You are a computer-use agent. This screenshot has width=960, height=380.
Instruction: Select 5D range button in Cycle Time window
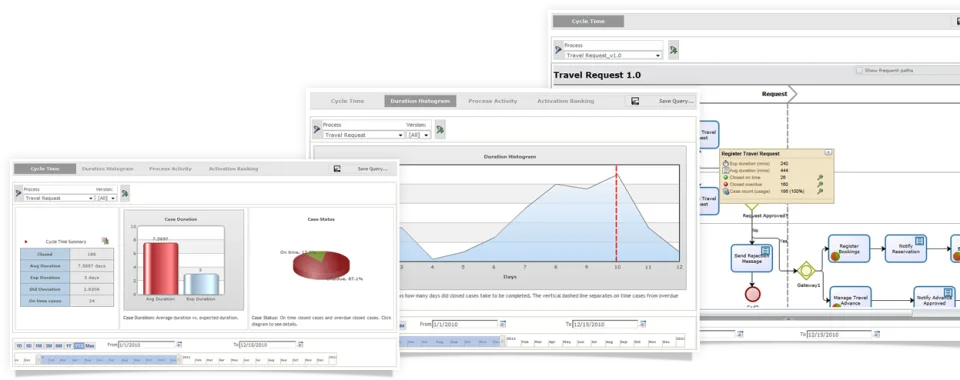point(29,346)
